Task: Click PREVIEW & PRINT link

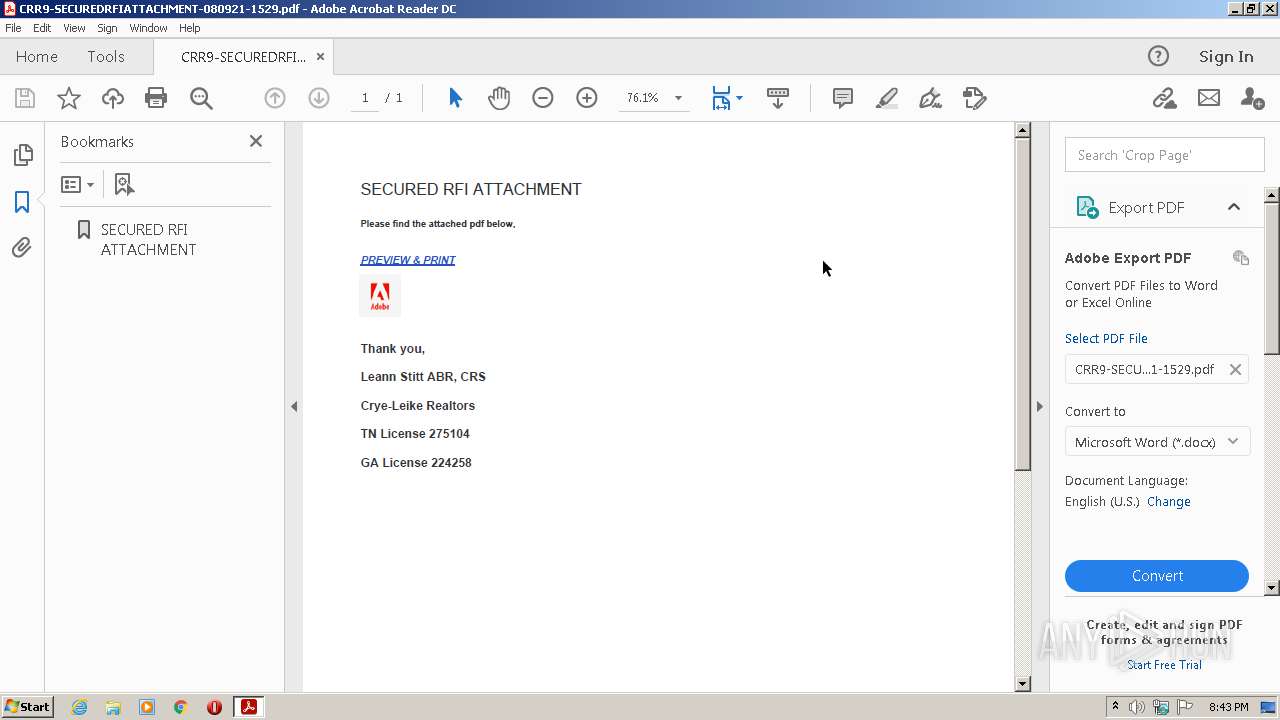Action: click(x=408, y=260)
